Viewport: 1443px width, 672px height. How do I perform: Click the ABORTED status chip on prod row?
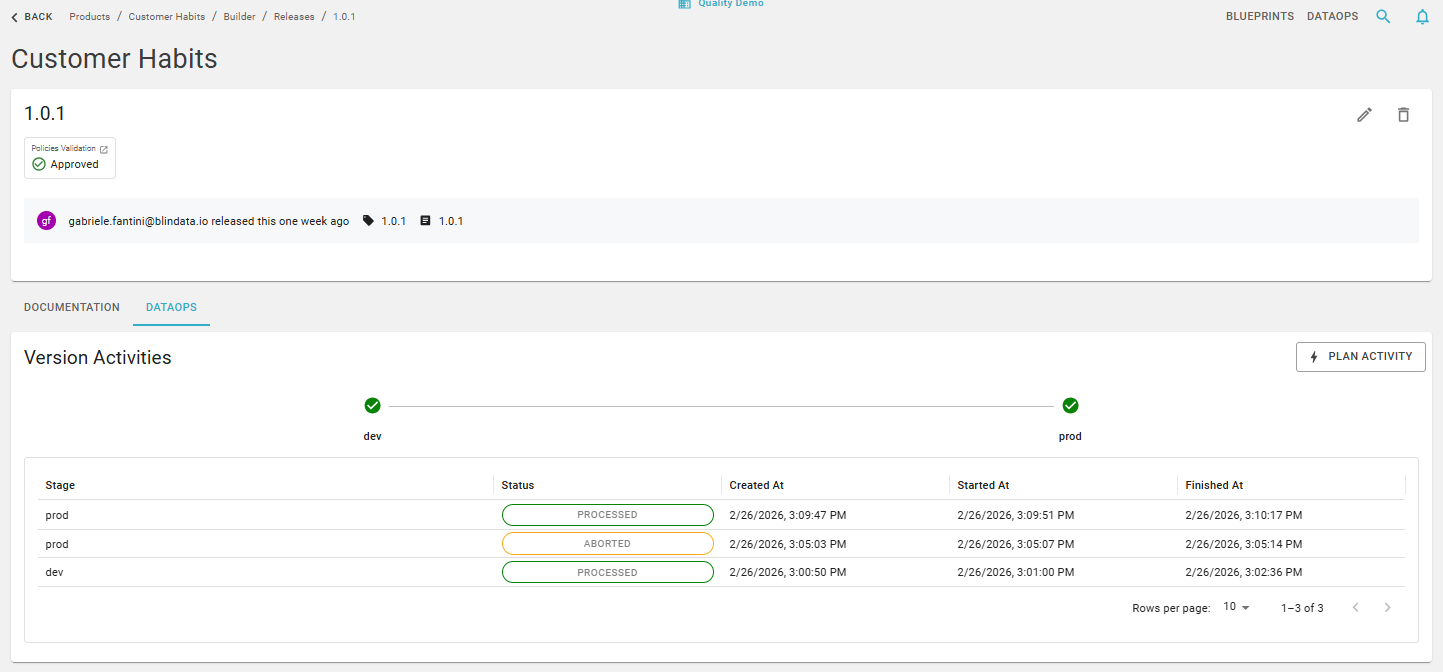pyautogui.click(x=607, y=543)
